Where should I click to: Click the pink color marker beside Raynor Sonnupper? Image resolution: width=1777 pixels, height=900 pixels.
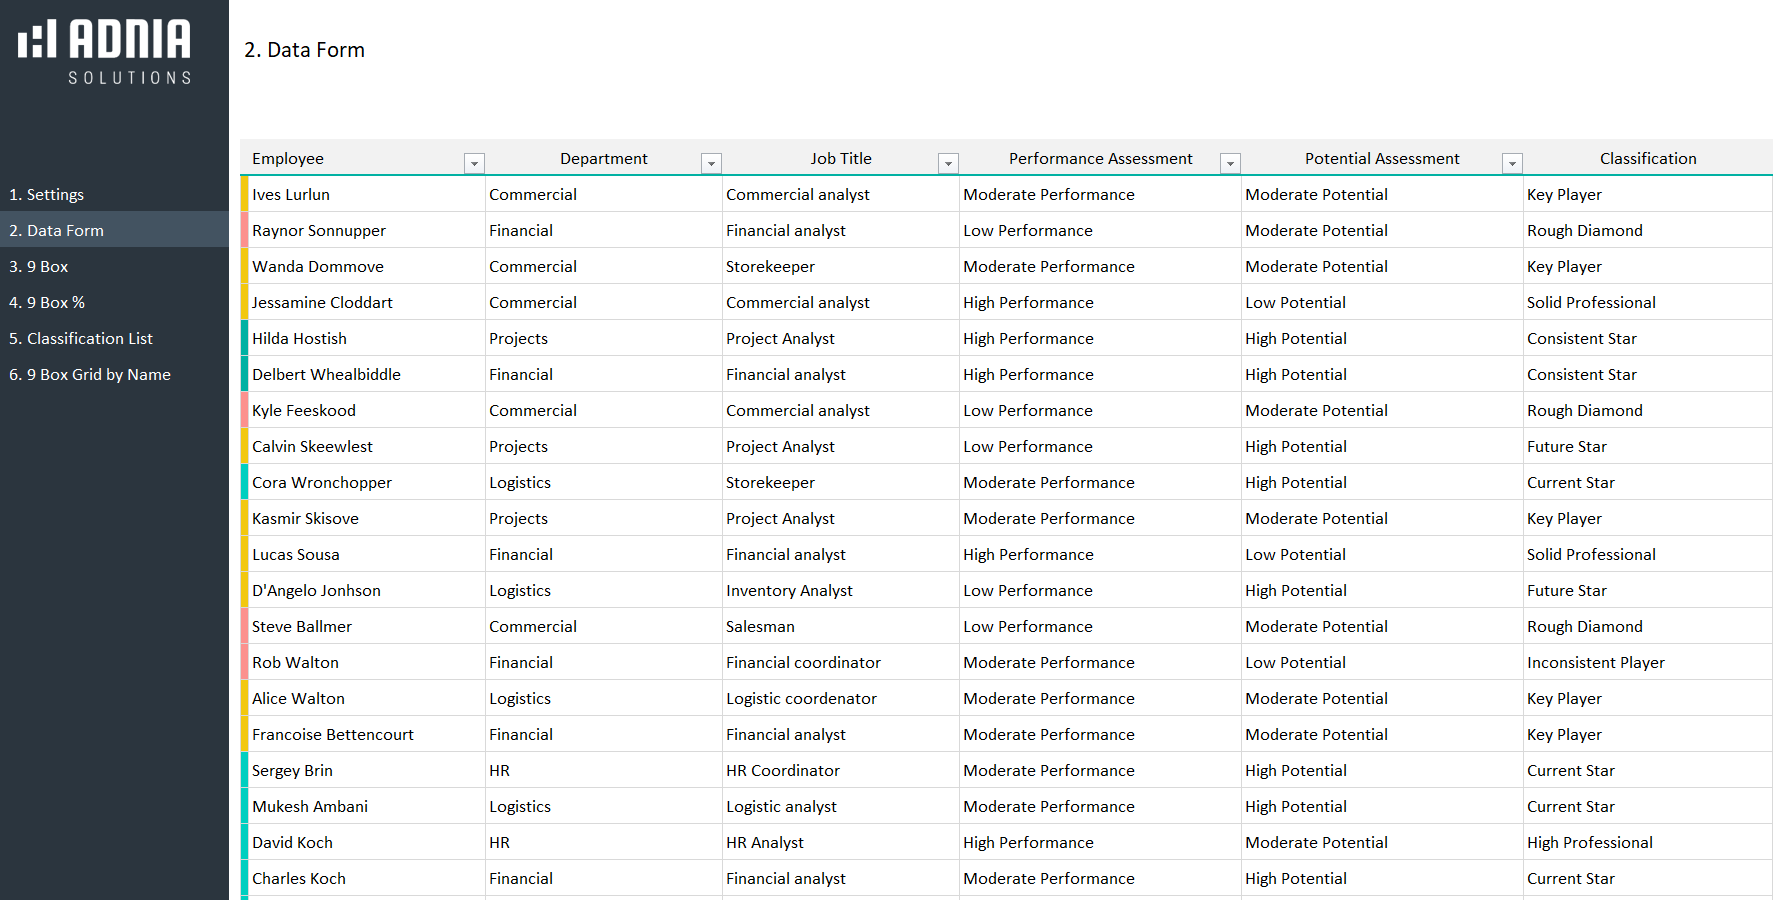[x=244, y=231]
